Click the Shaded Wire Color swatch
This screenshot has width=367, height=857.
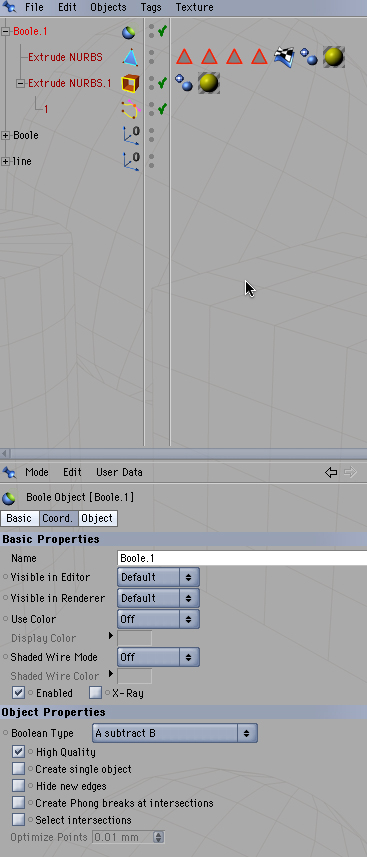coord(135,676)
